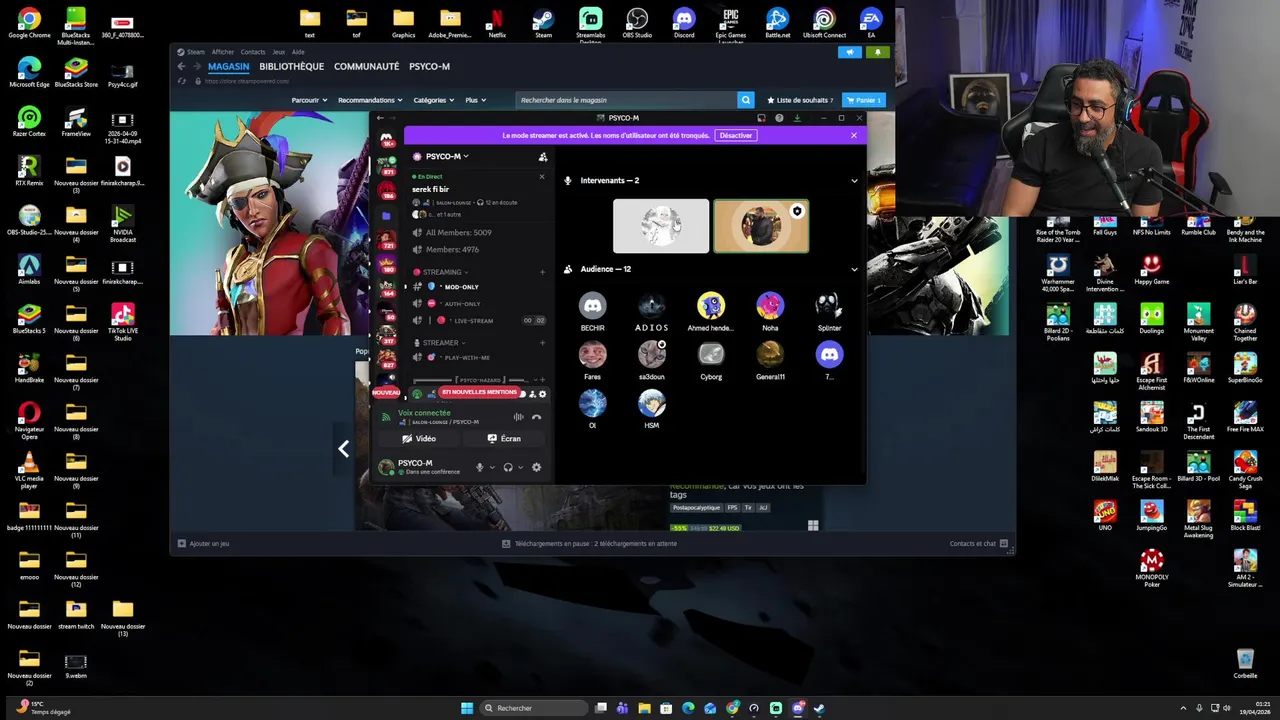Click the 871 nouvelles mentions pill
Image resolution: width=1280 pixels, height=720 pixels.
[x=479, y=392]
